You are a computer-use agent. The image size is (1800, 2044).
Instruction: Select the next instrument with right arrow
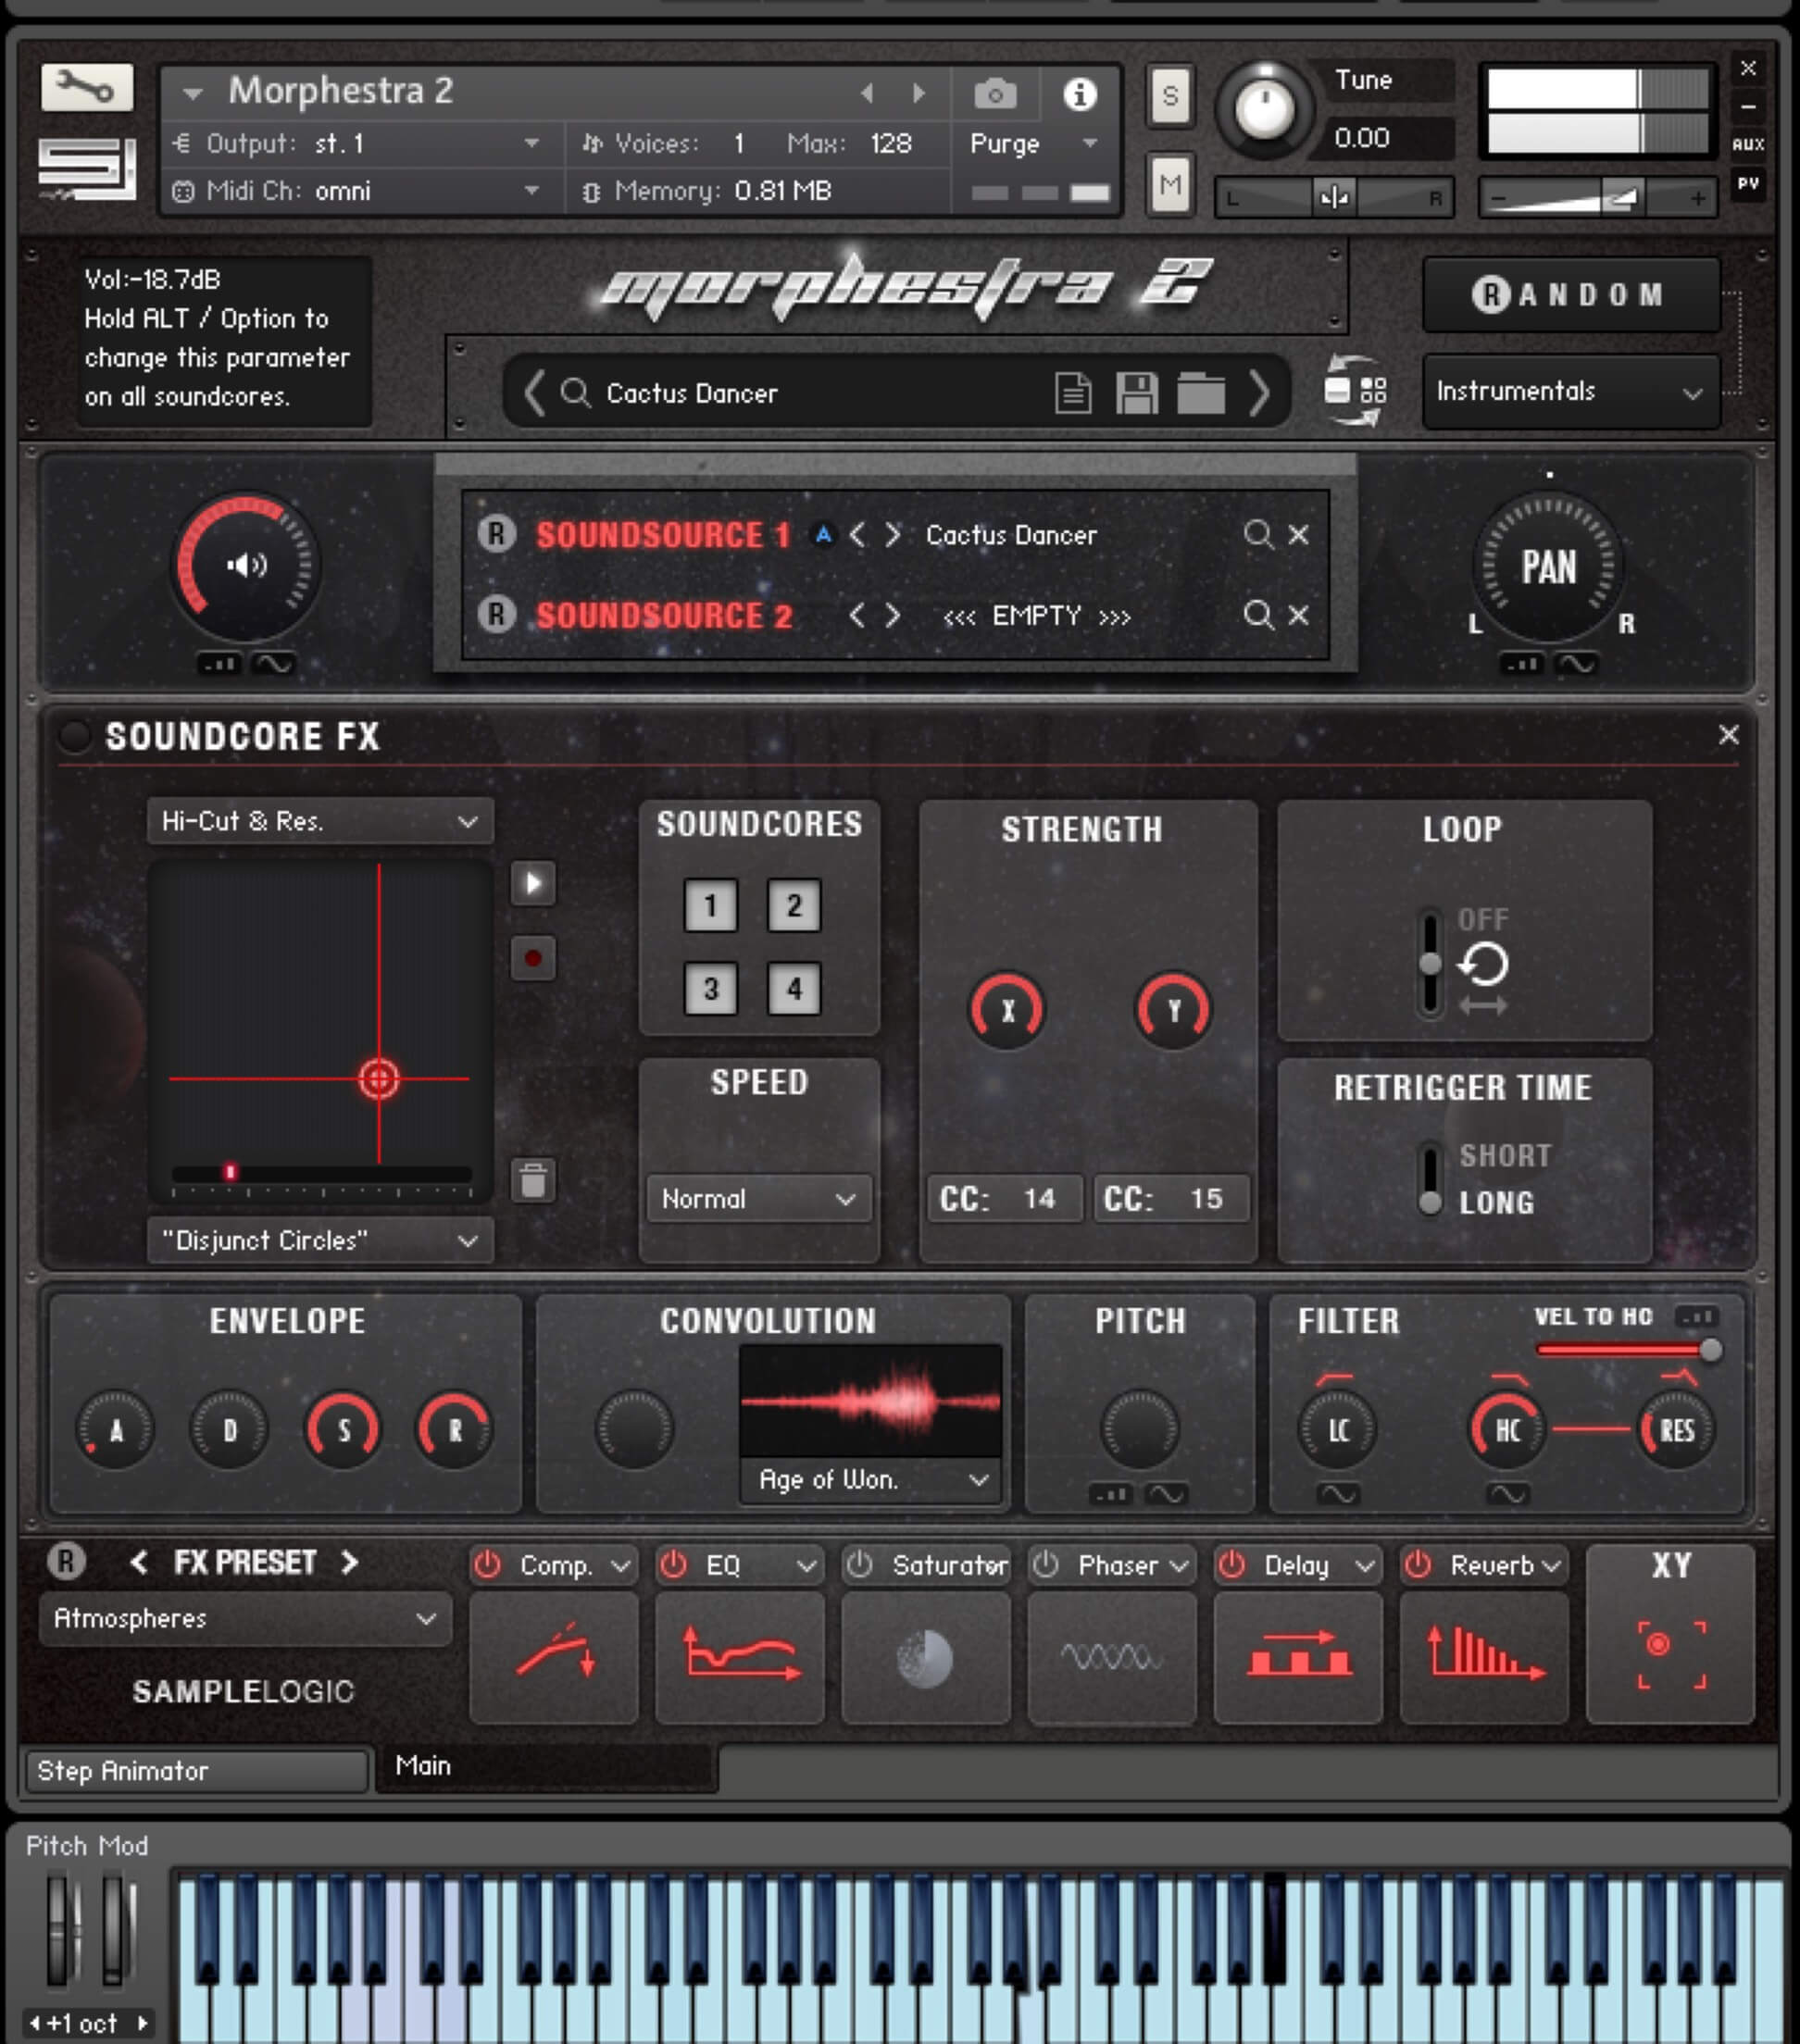(x=918, y=93)
